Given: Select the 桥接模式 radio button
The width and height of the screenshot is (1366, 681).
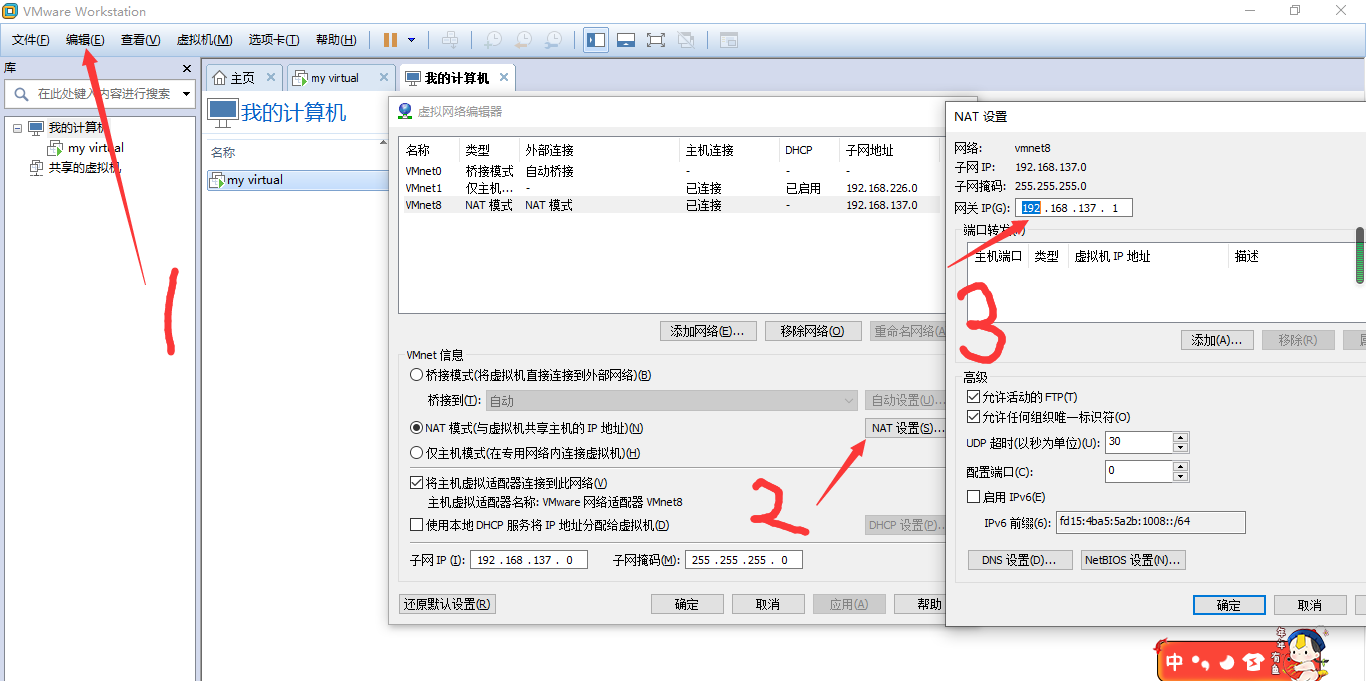Looking at the screenshot, I should pyautogui.click(x=417, y=376).
